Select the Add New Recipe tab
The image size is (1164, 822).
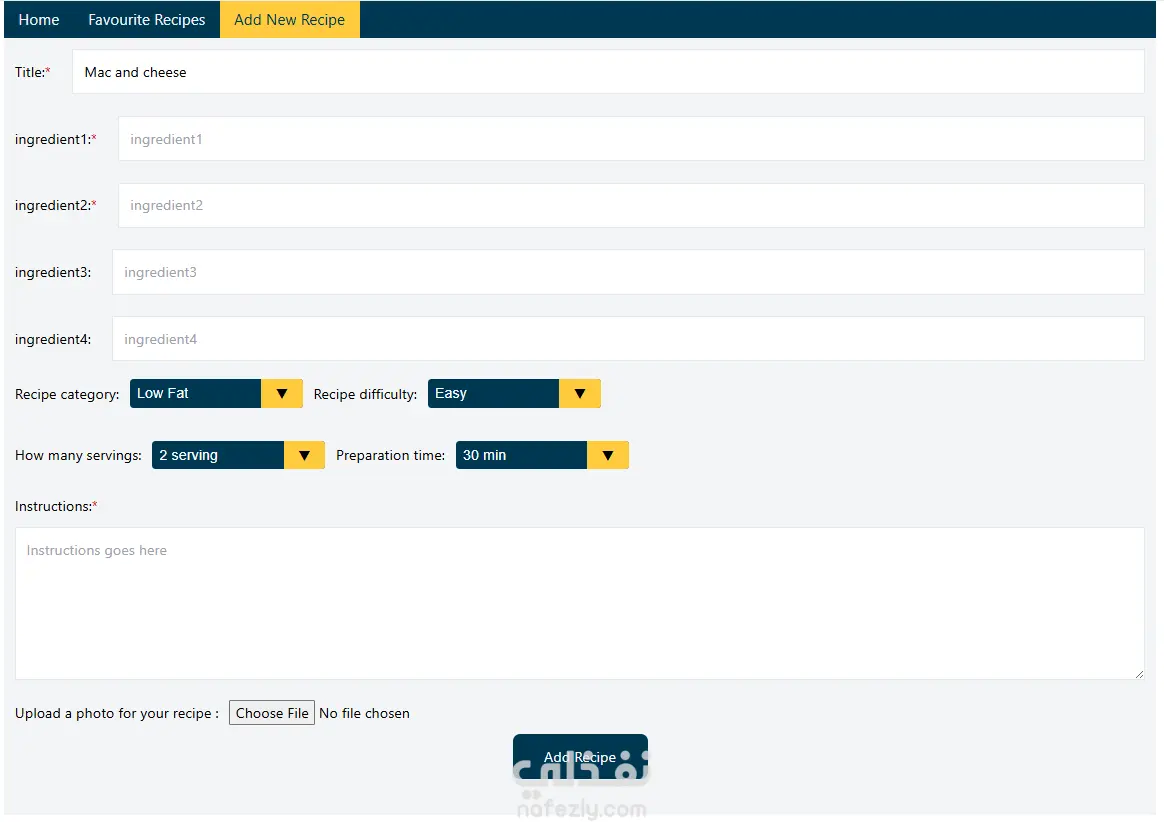click(x=290, y=20)
